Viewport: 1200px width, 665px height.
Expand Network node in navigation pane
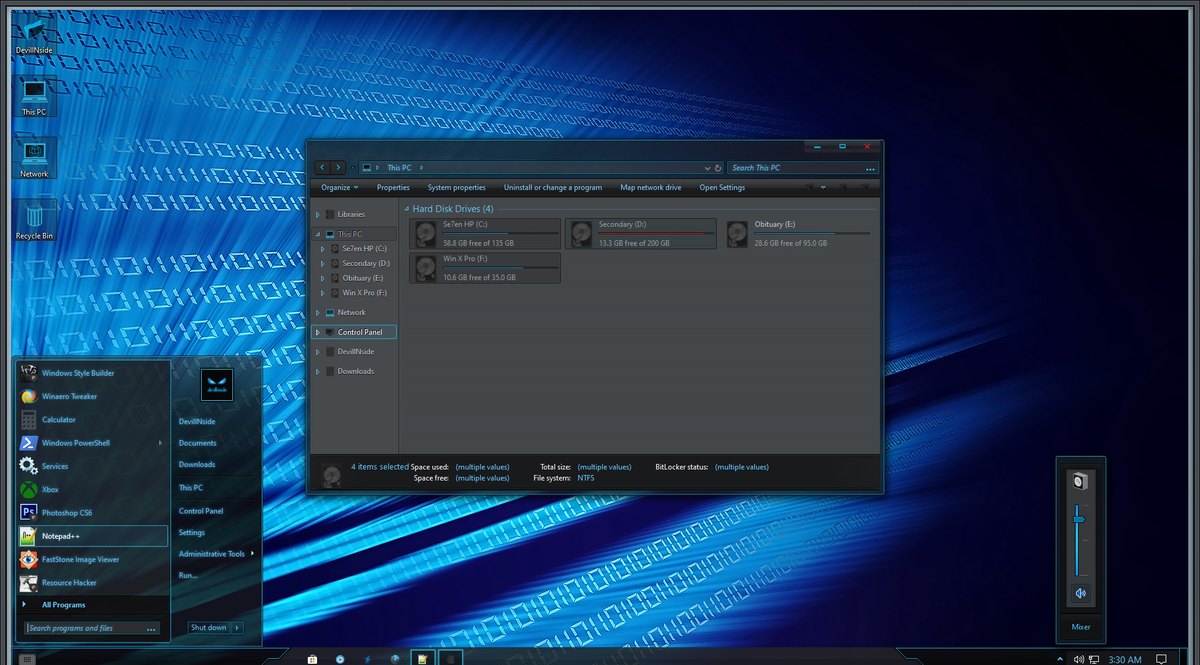tap(318, 312)
